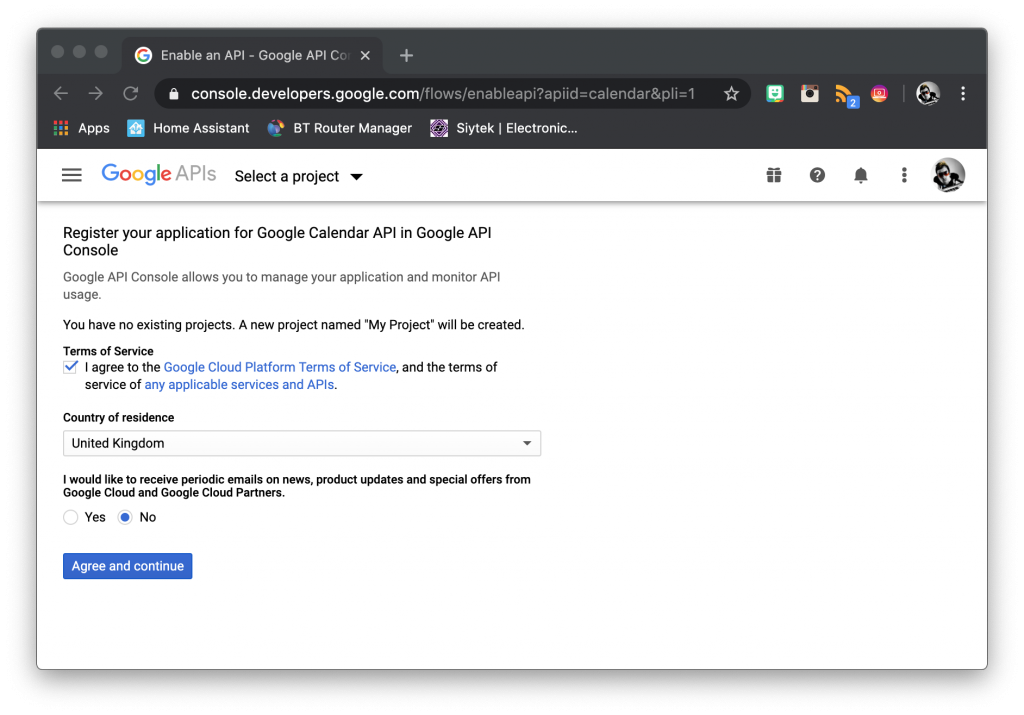Open Chrome three-dot menu
The image size is (1024, 715).
click(x=963, y=93)
